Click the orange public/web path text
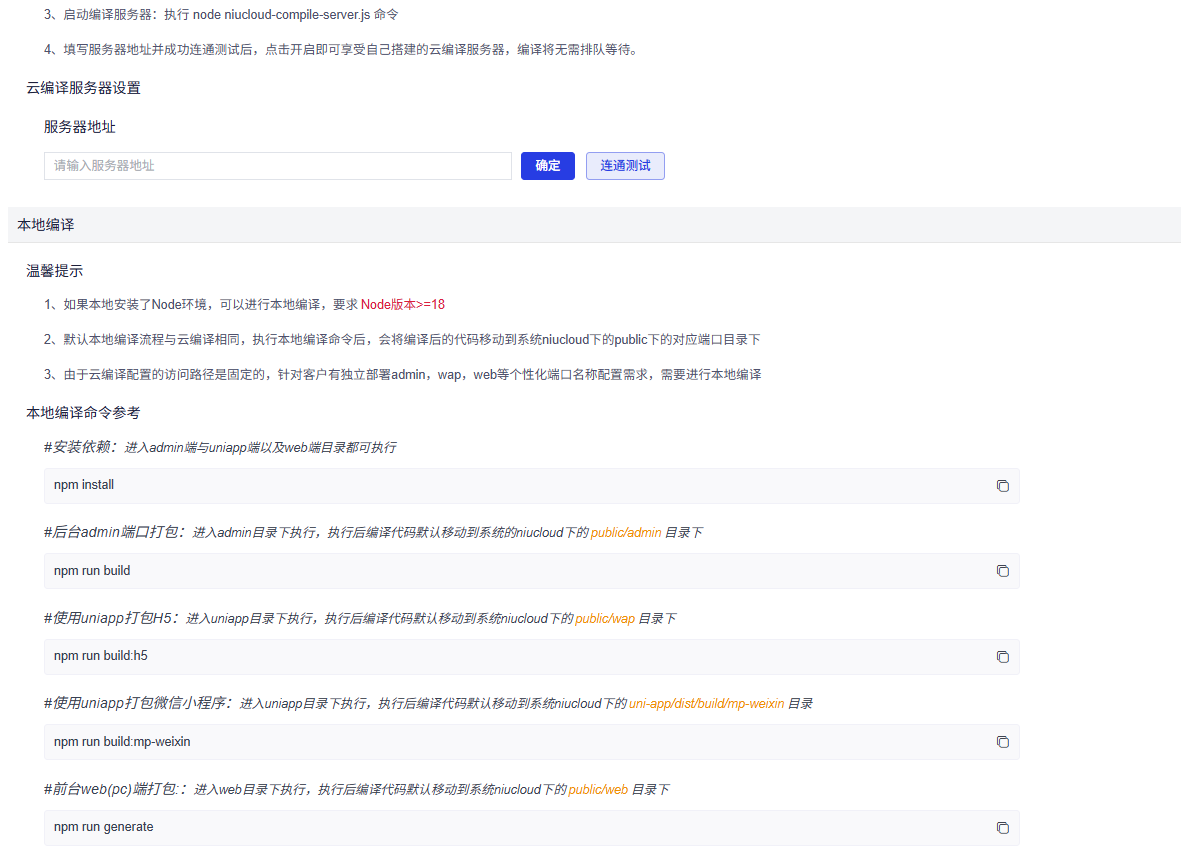 [598, 790]
